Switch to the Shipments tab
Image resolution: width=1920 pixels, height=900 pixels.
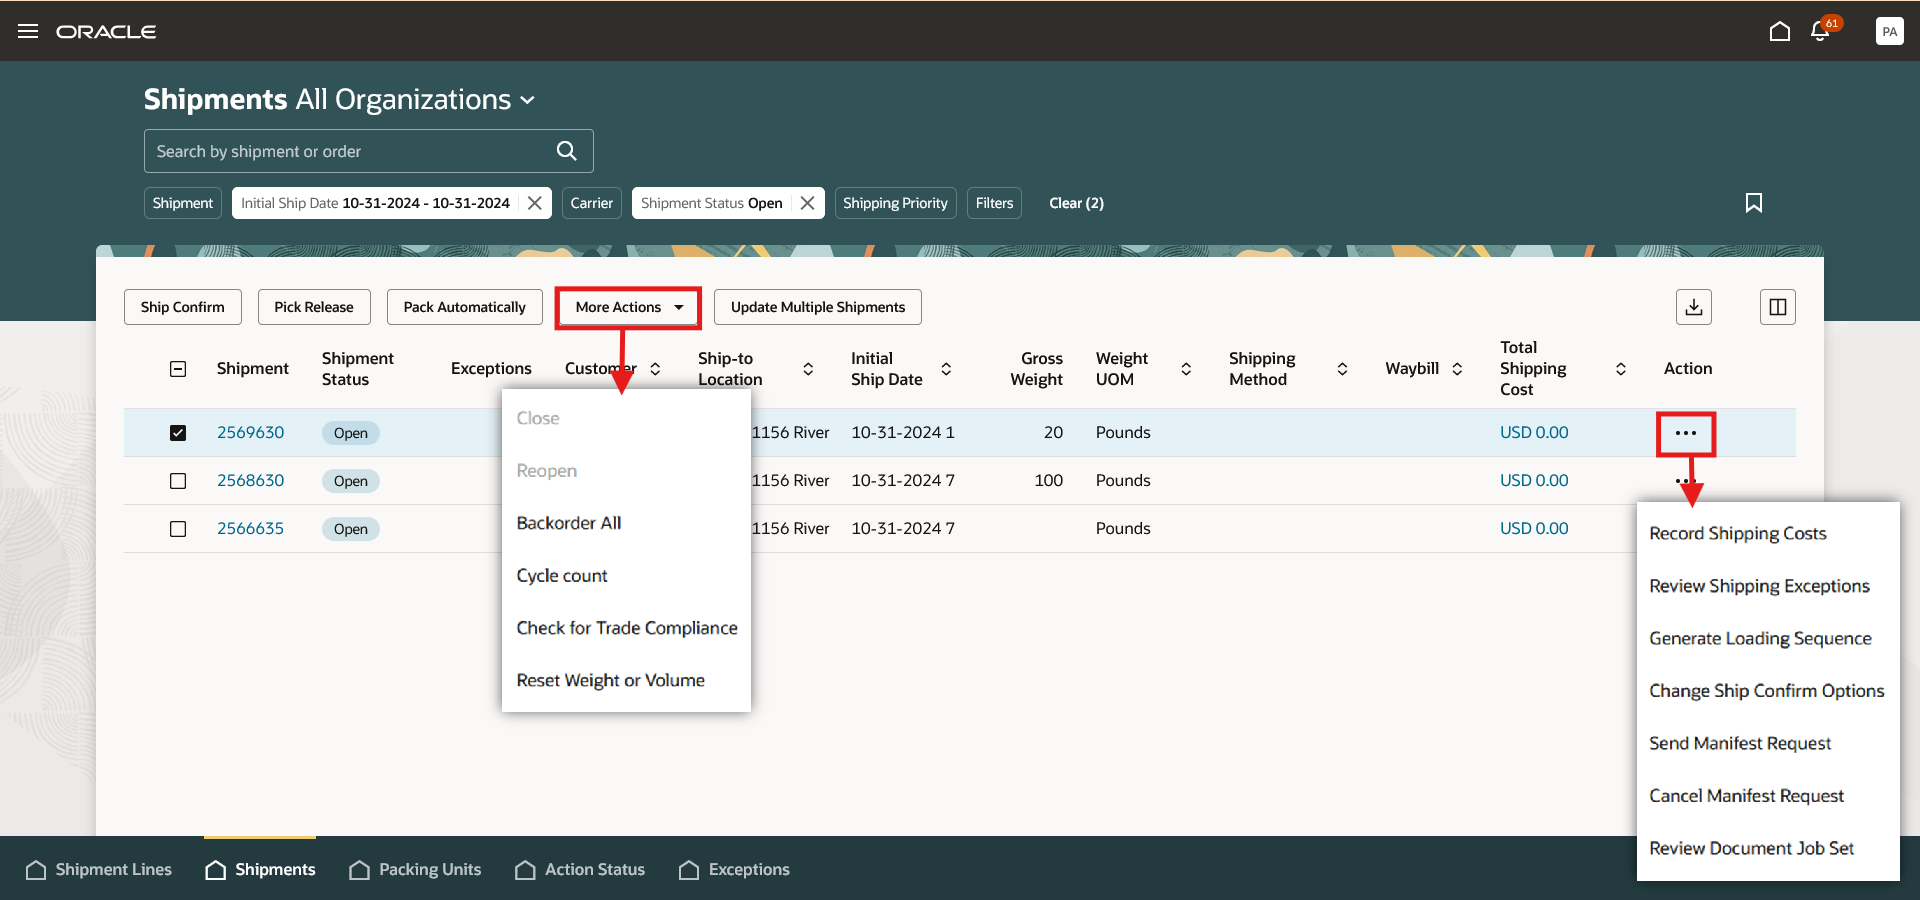coord(260,870)
